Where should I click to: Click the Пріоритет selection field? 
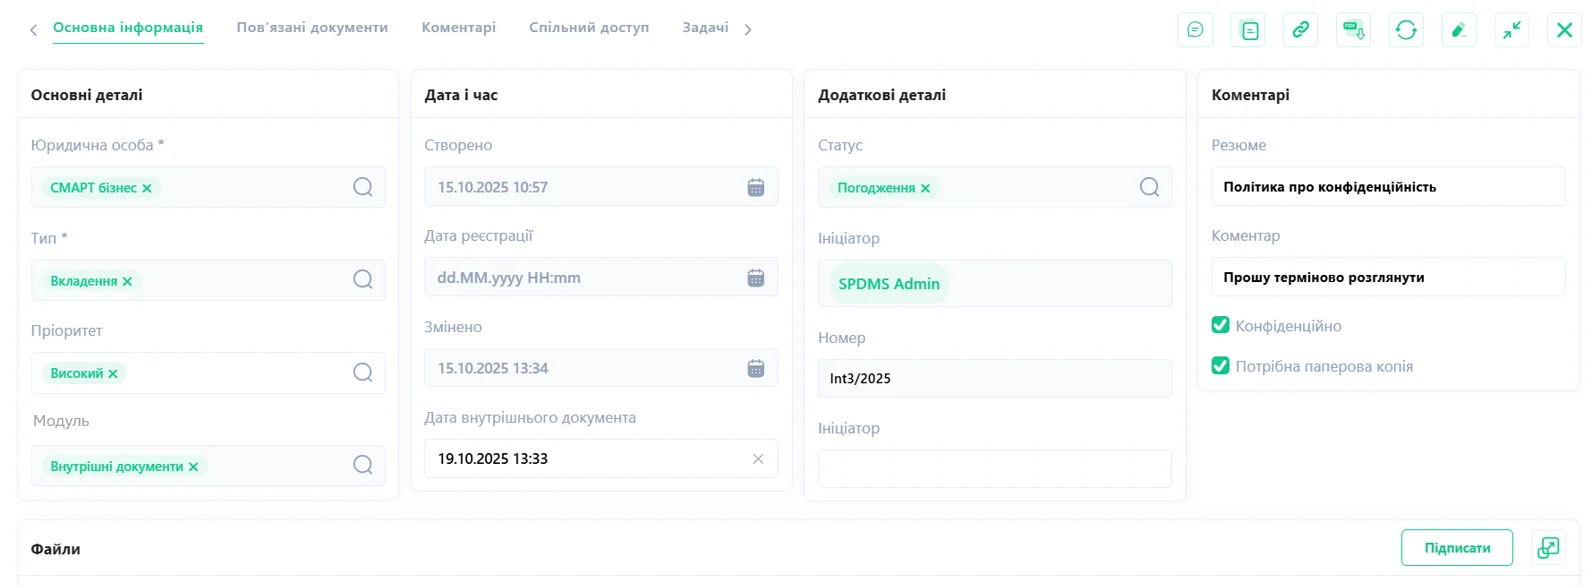pyautogui.click(x=208, y=373)
